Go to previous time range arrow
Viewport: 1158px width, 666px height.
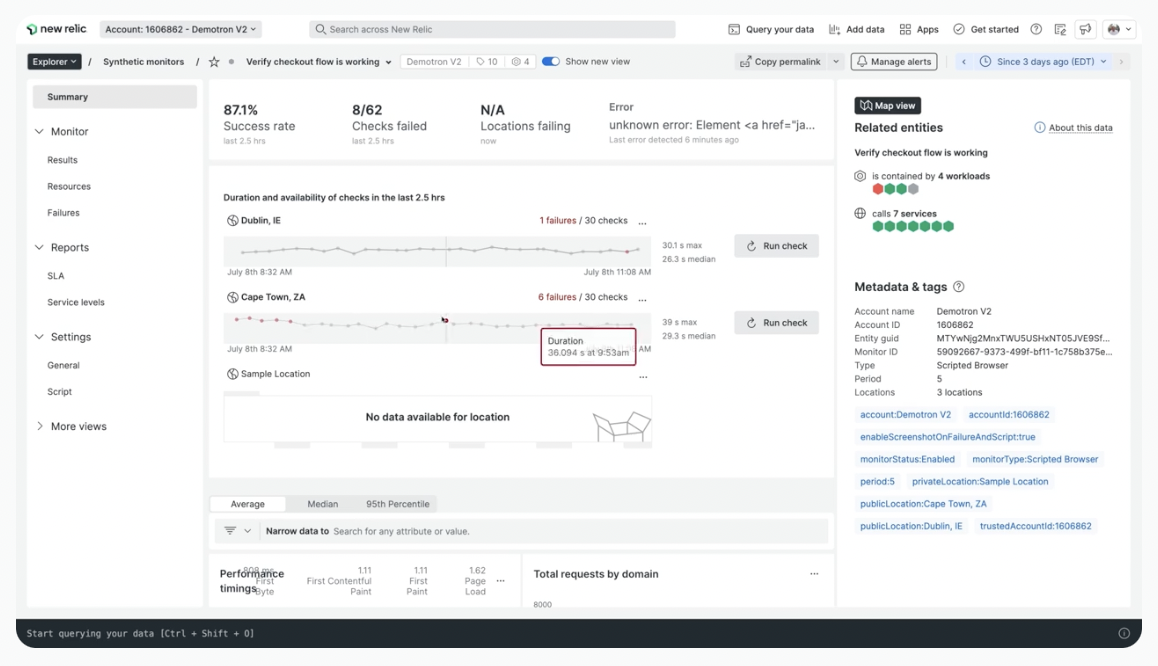coord(964,62)
